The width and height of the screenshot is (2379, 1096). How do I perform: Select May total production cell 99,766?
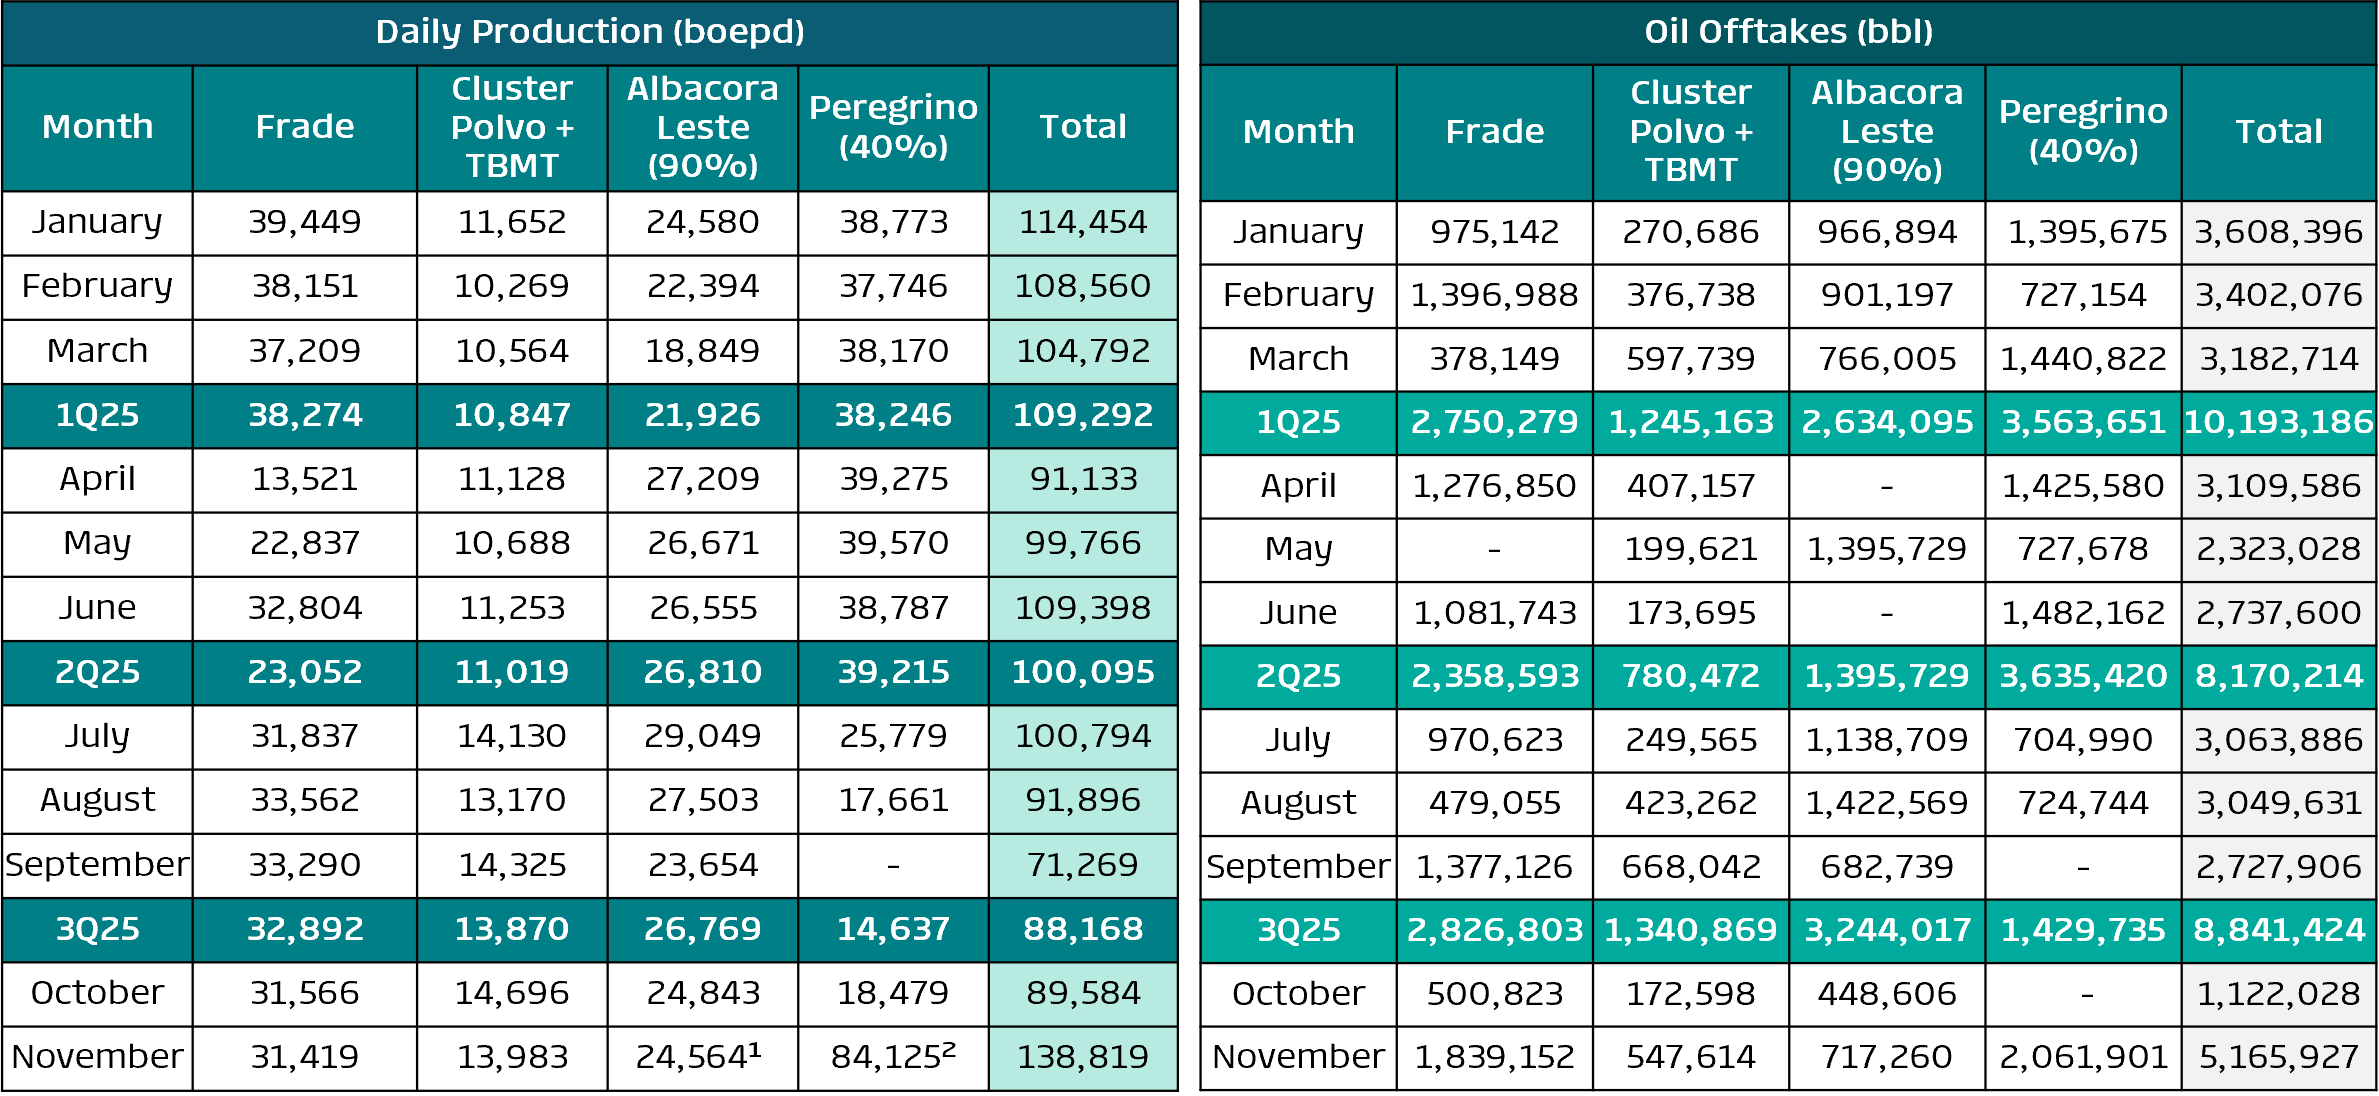[1083, 543]
